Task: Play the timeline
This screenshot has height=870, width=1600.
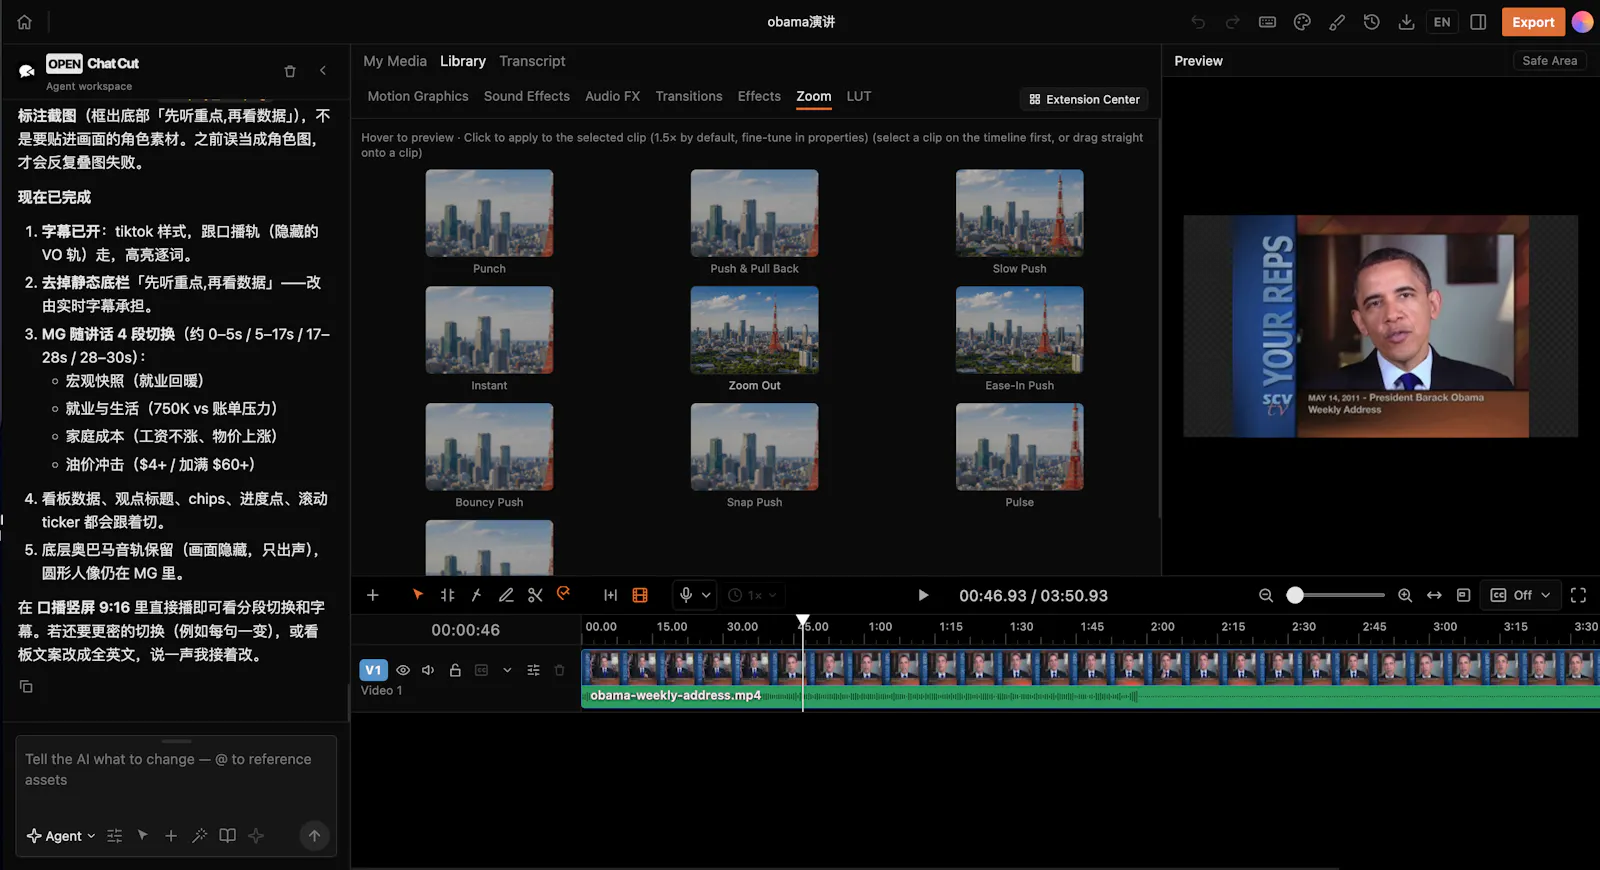Action: tap(923, 595)
